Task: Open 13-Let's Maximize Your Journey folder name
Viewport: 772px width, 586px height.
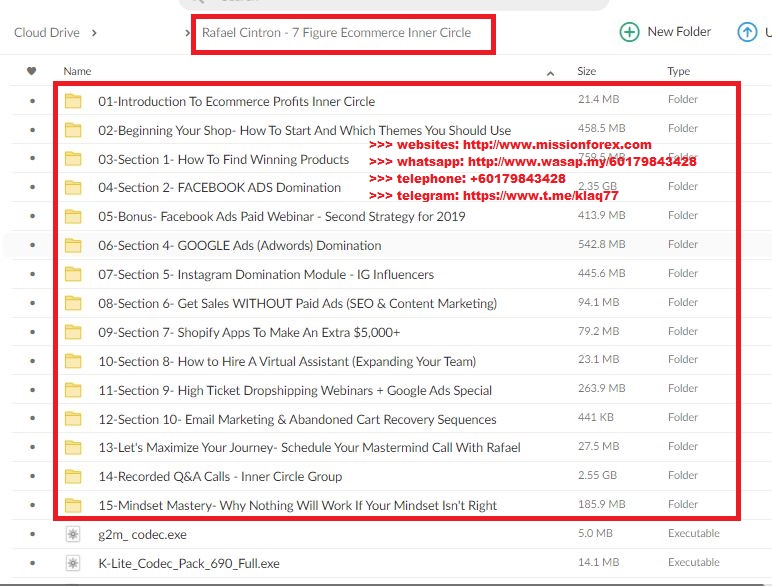Action: [x=309, y=448]
